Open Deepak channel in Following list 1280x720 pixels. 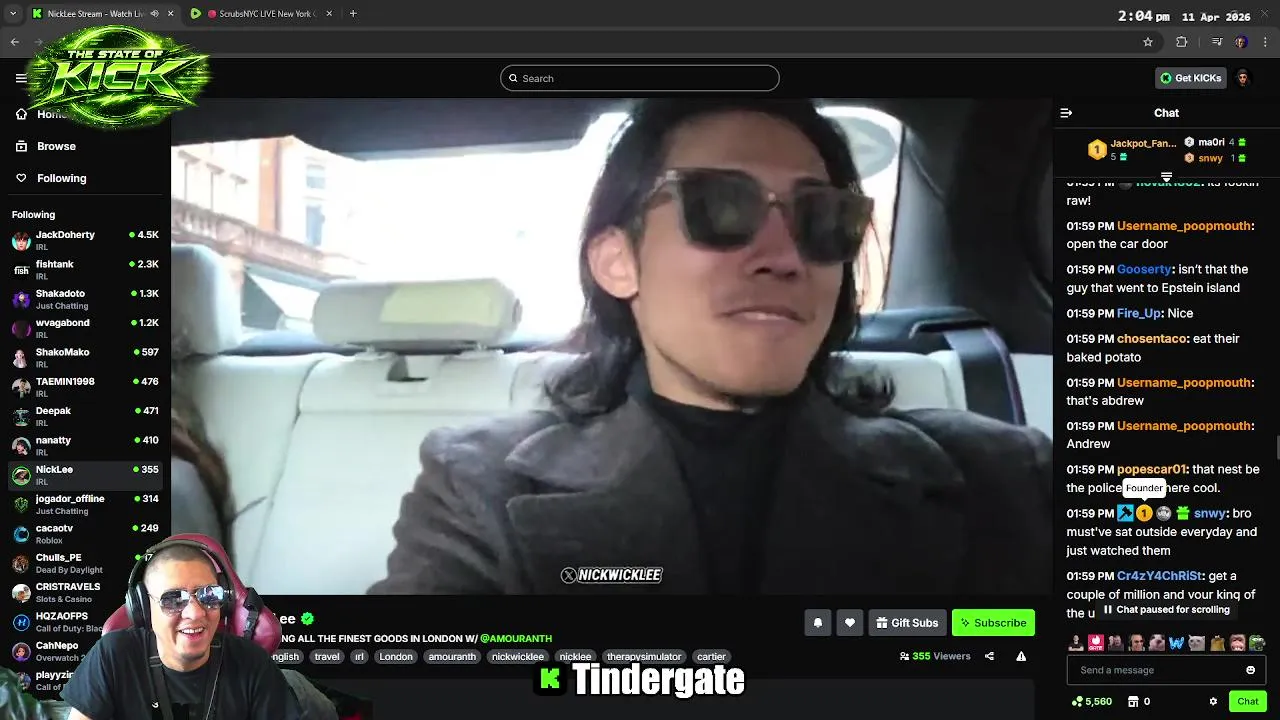86,416
